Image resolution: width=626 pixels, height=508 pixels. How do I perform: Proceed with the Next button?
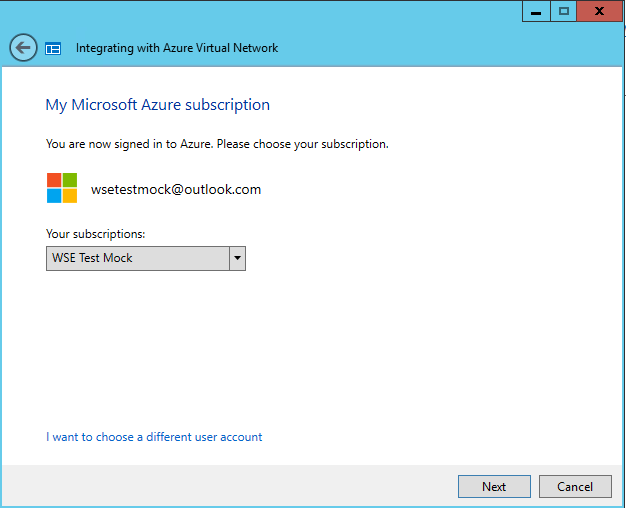[494, 486]
